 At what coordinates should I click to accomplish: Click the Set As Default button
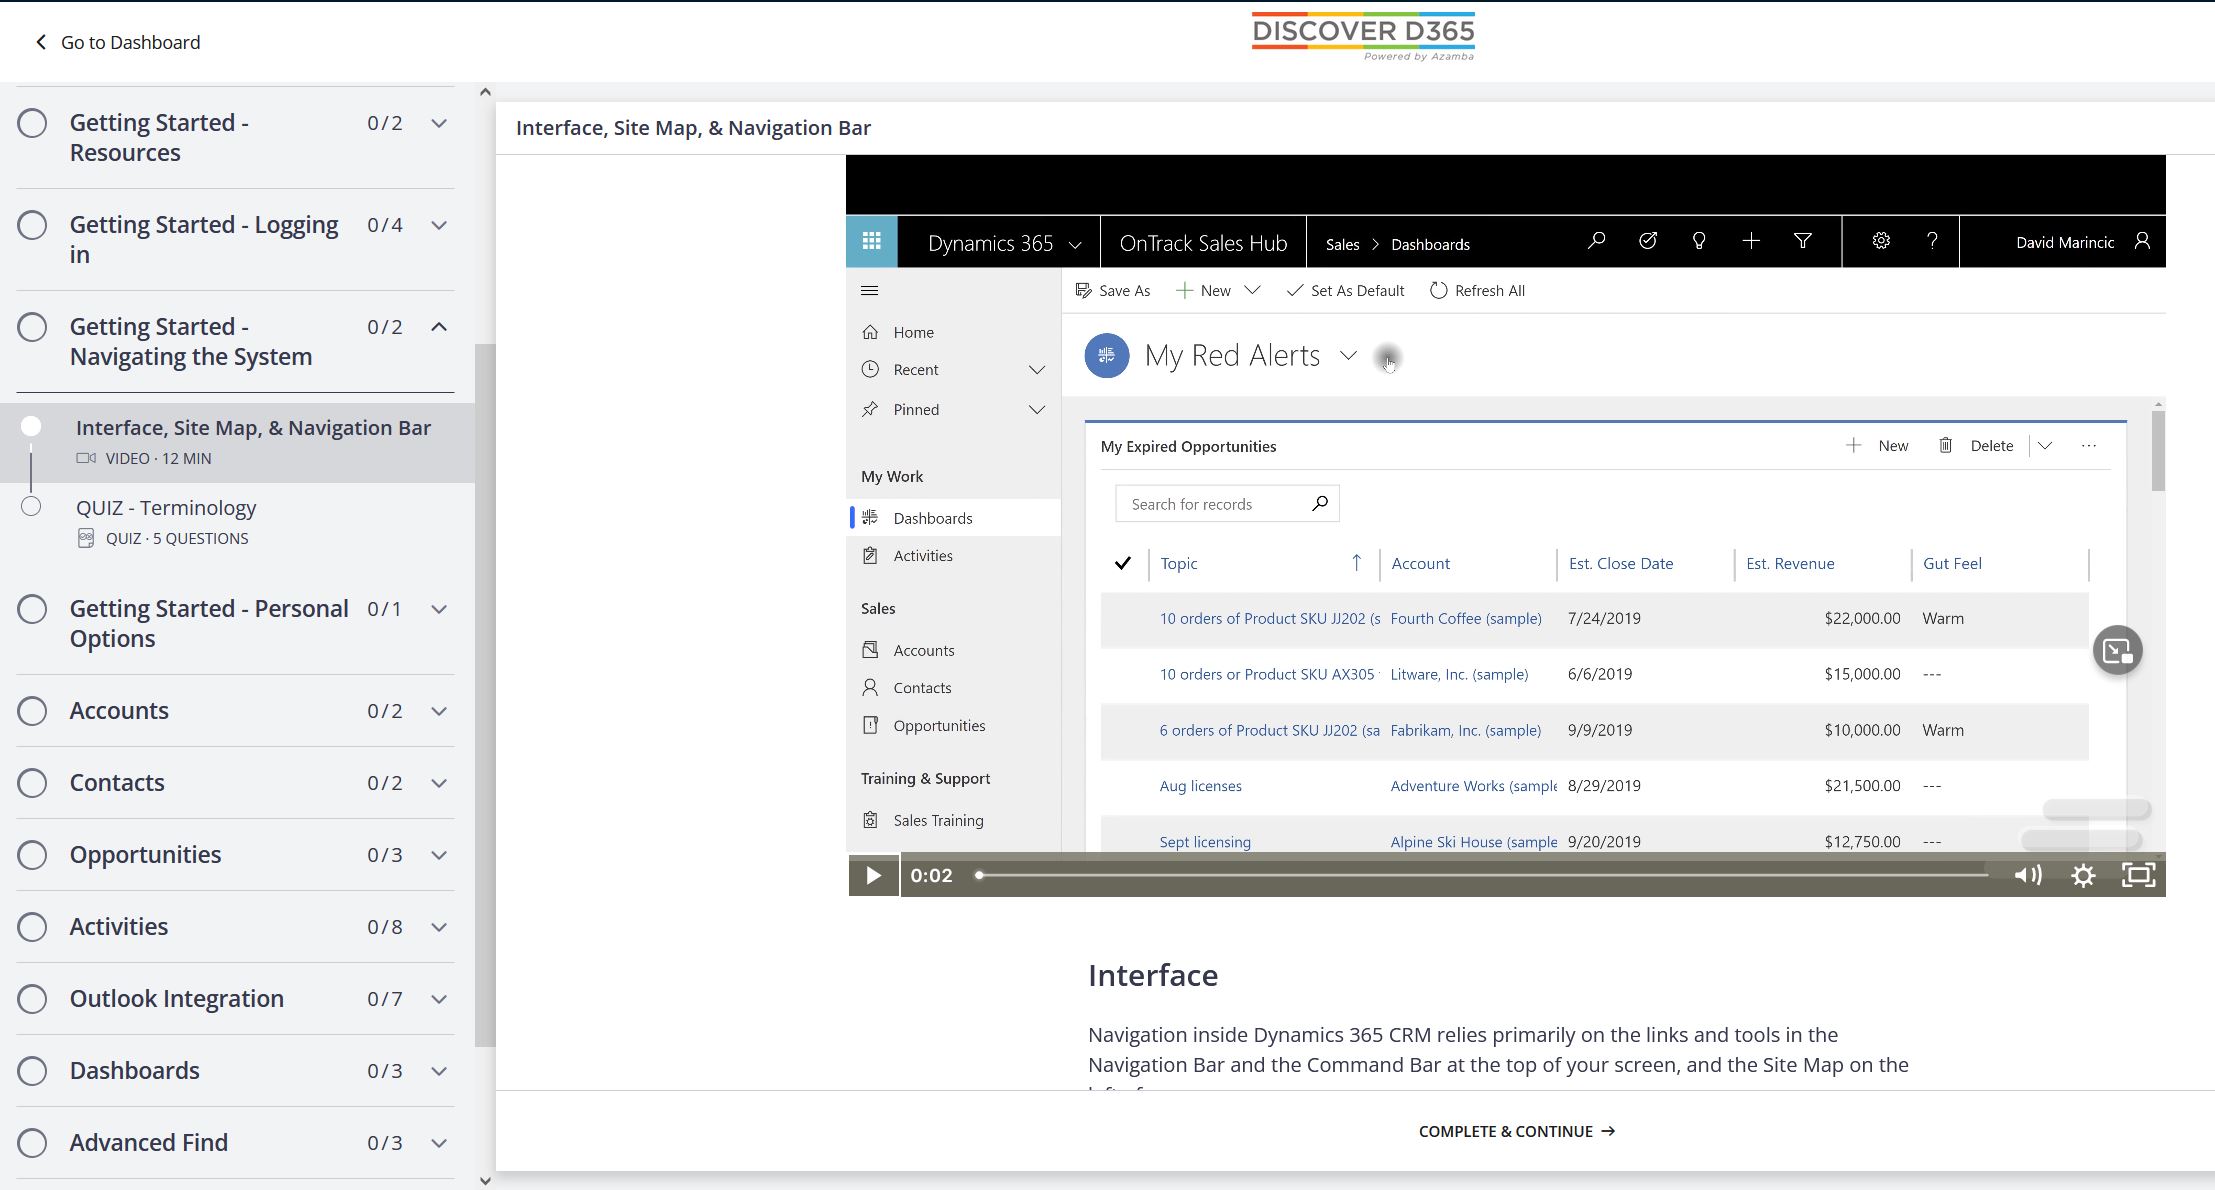[x=1343, y=290]
